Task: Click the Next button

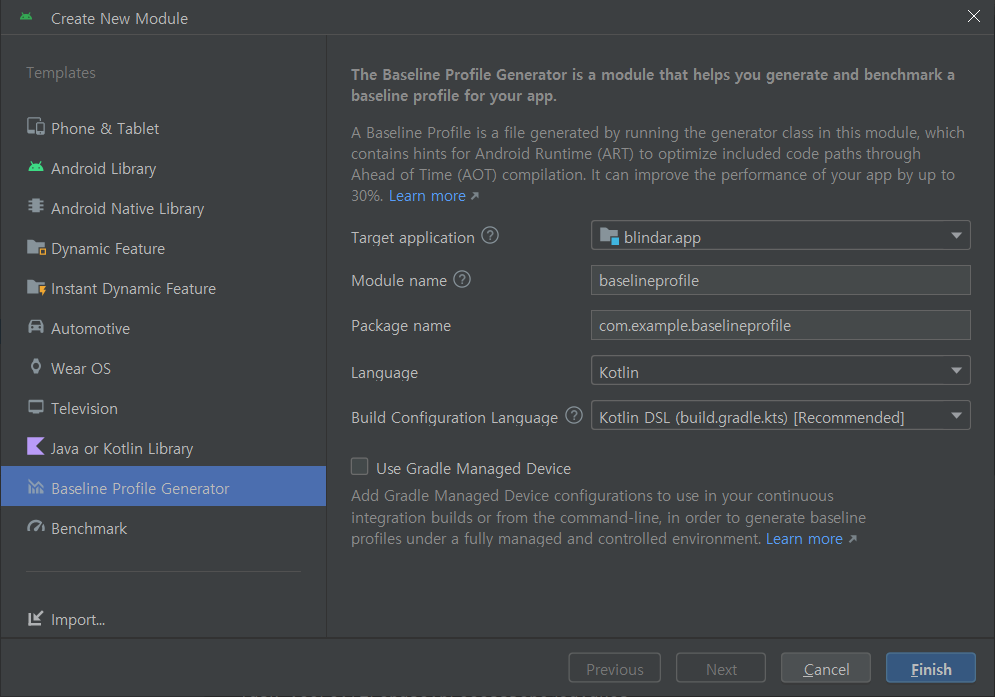Action: click(x=721, y=668)
